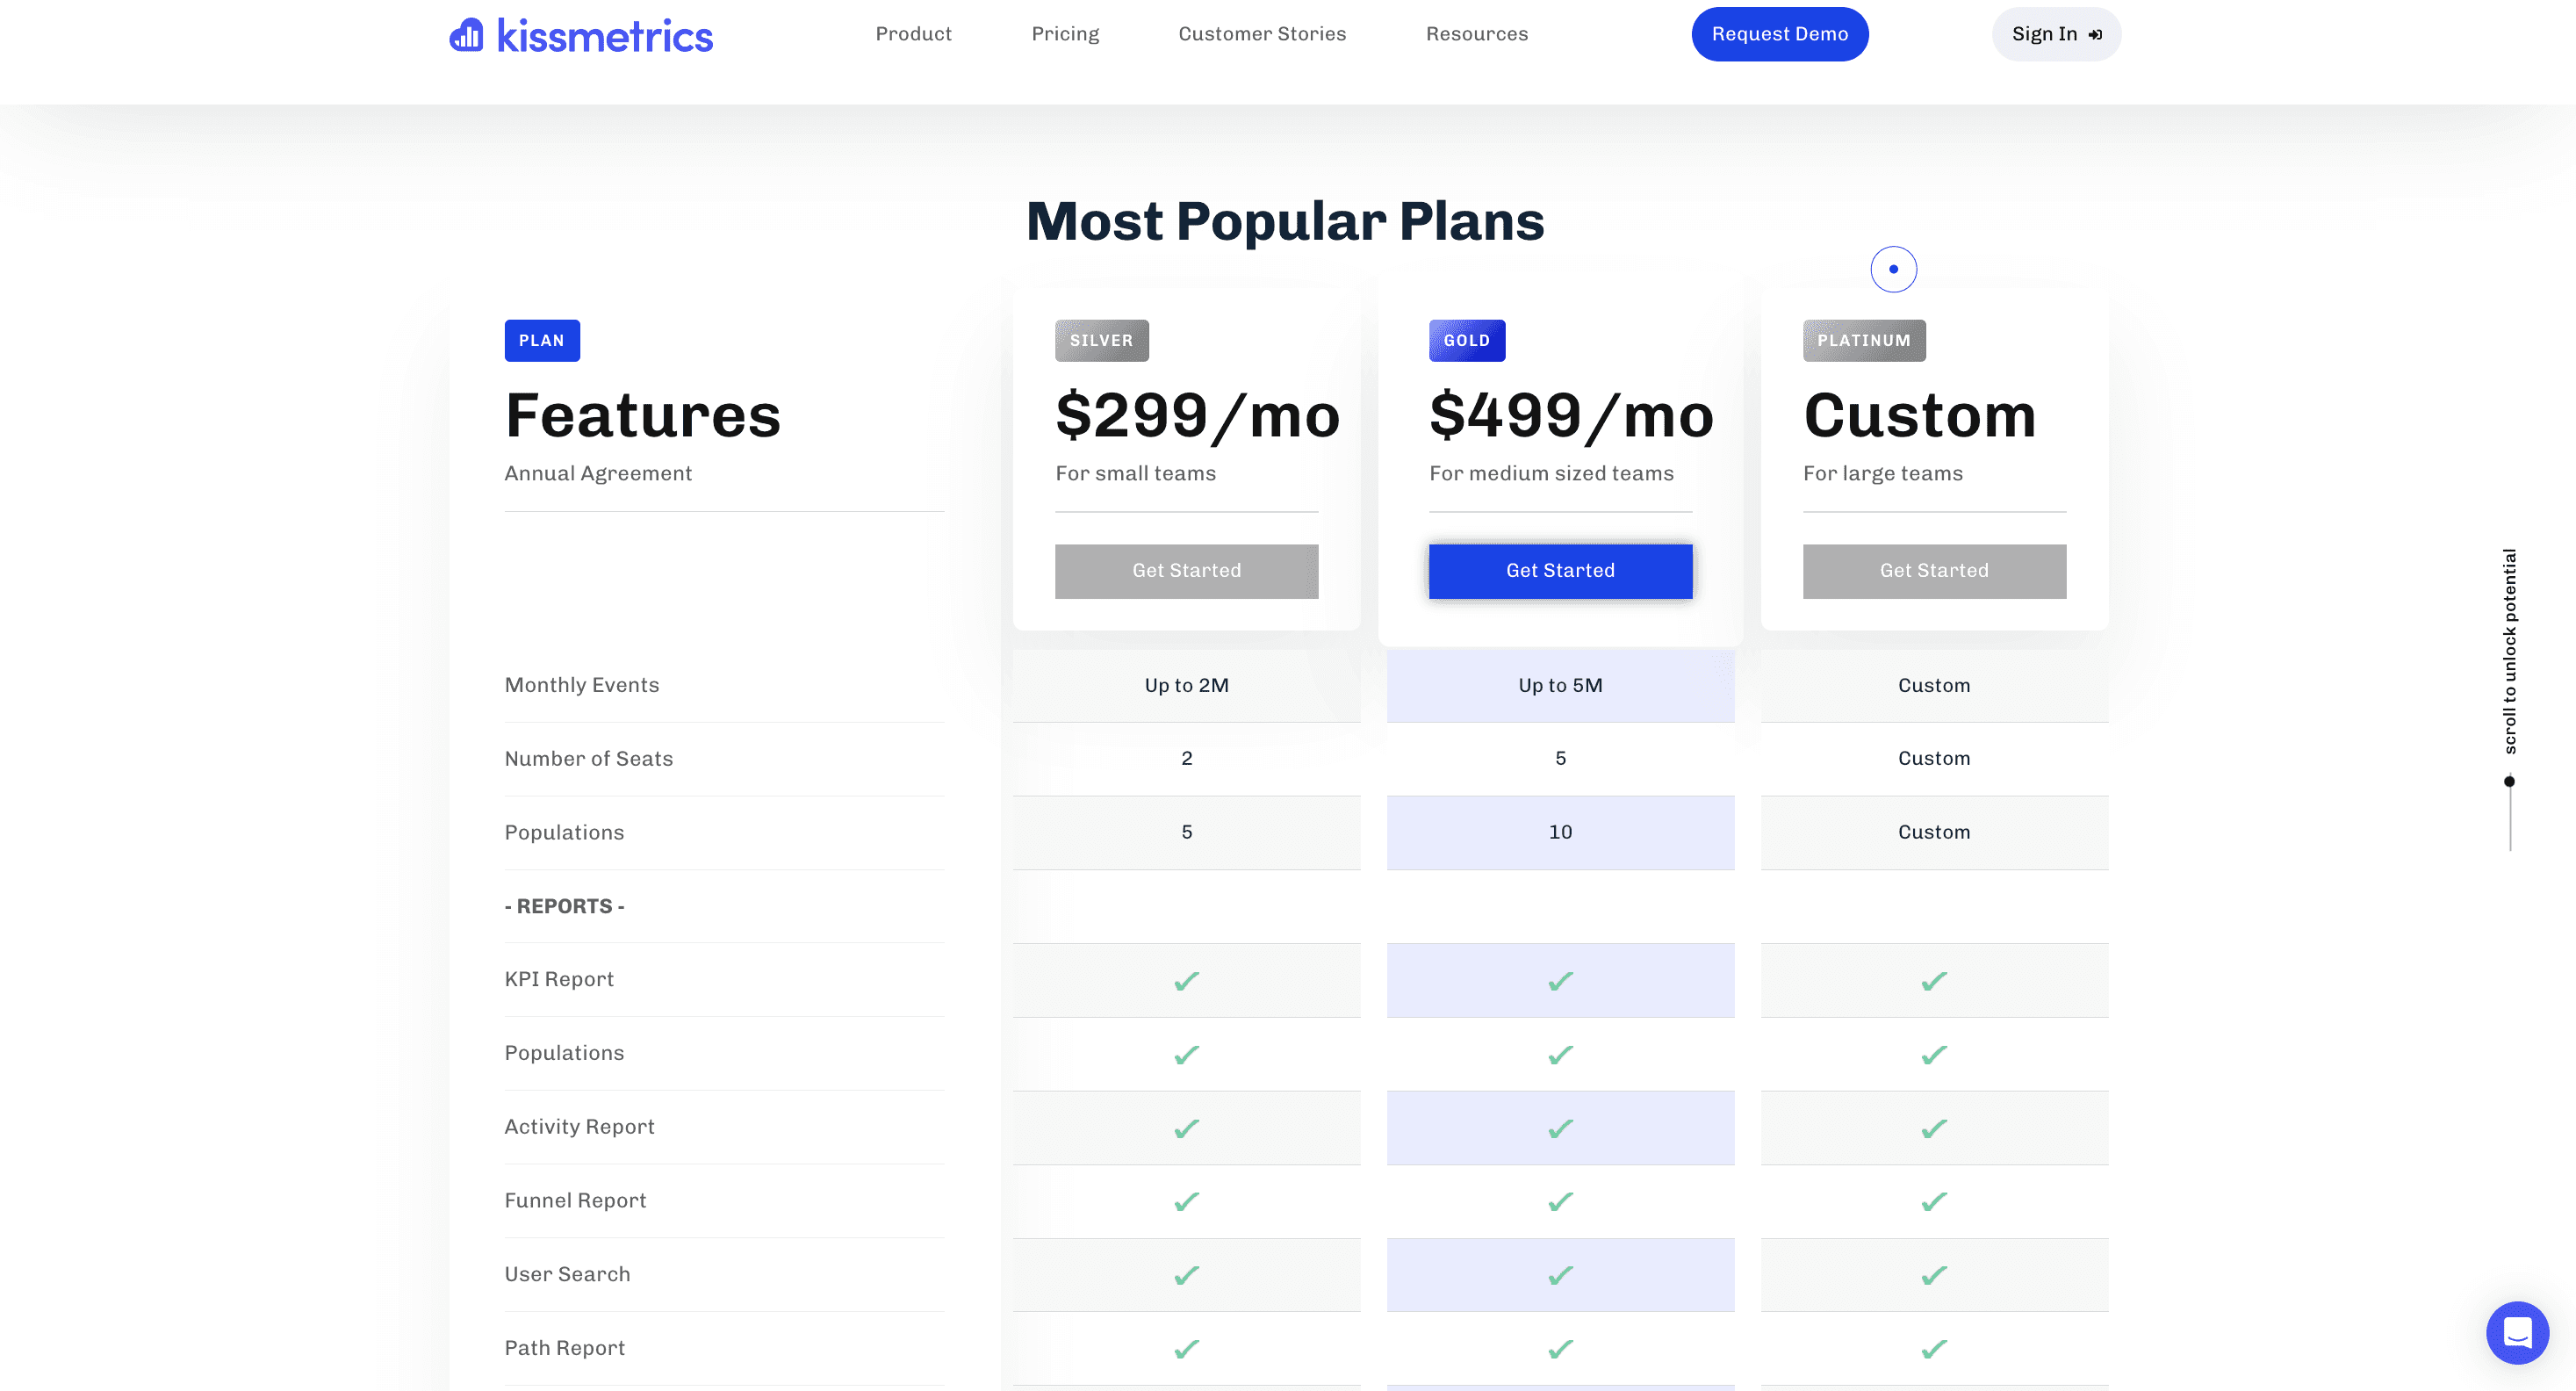The image size is (2576, 1391).
Task: Click the 'Funnel Report' row label
Action: [x=575, y=1200]
